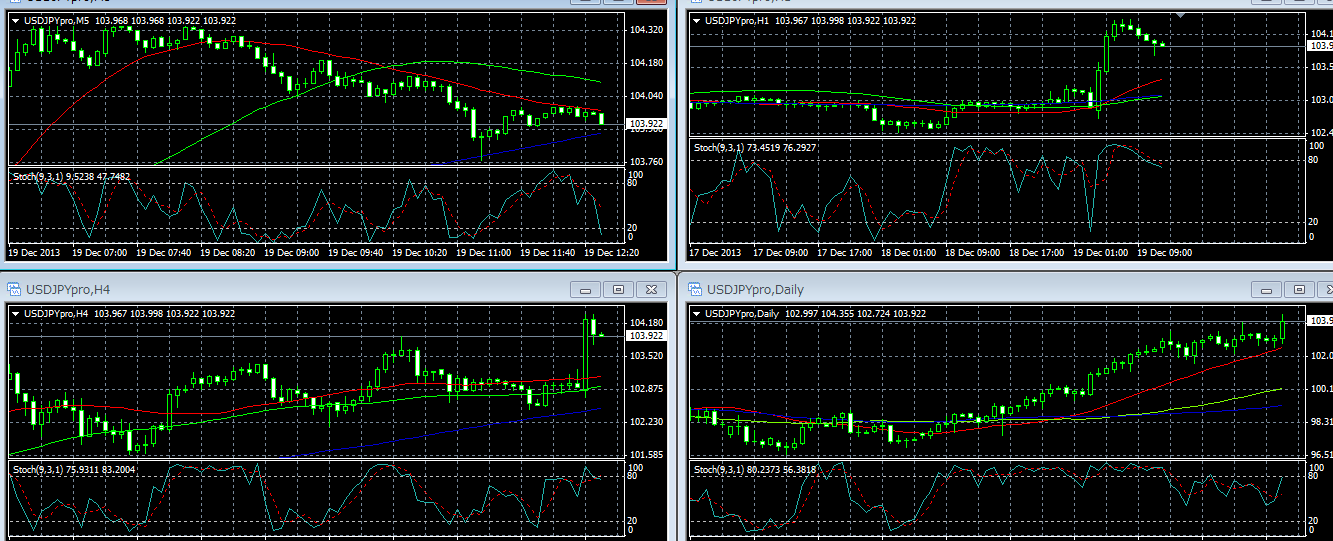Click the Stoch(9,3,1) 75.9311 83.2004 label
The image size is (1333, 541).
[x=74, y=468]
